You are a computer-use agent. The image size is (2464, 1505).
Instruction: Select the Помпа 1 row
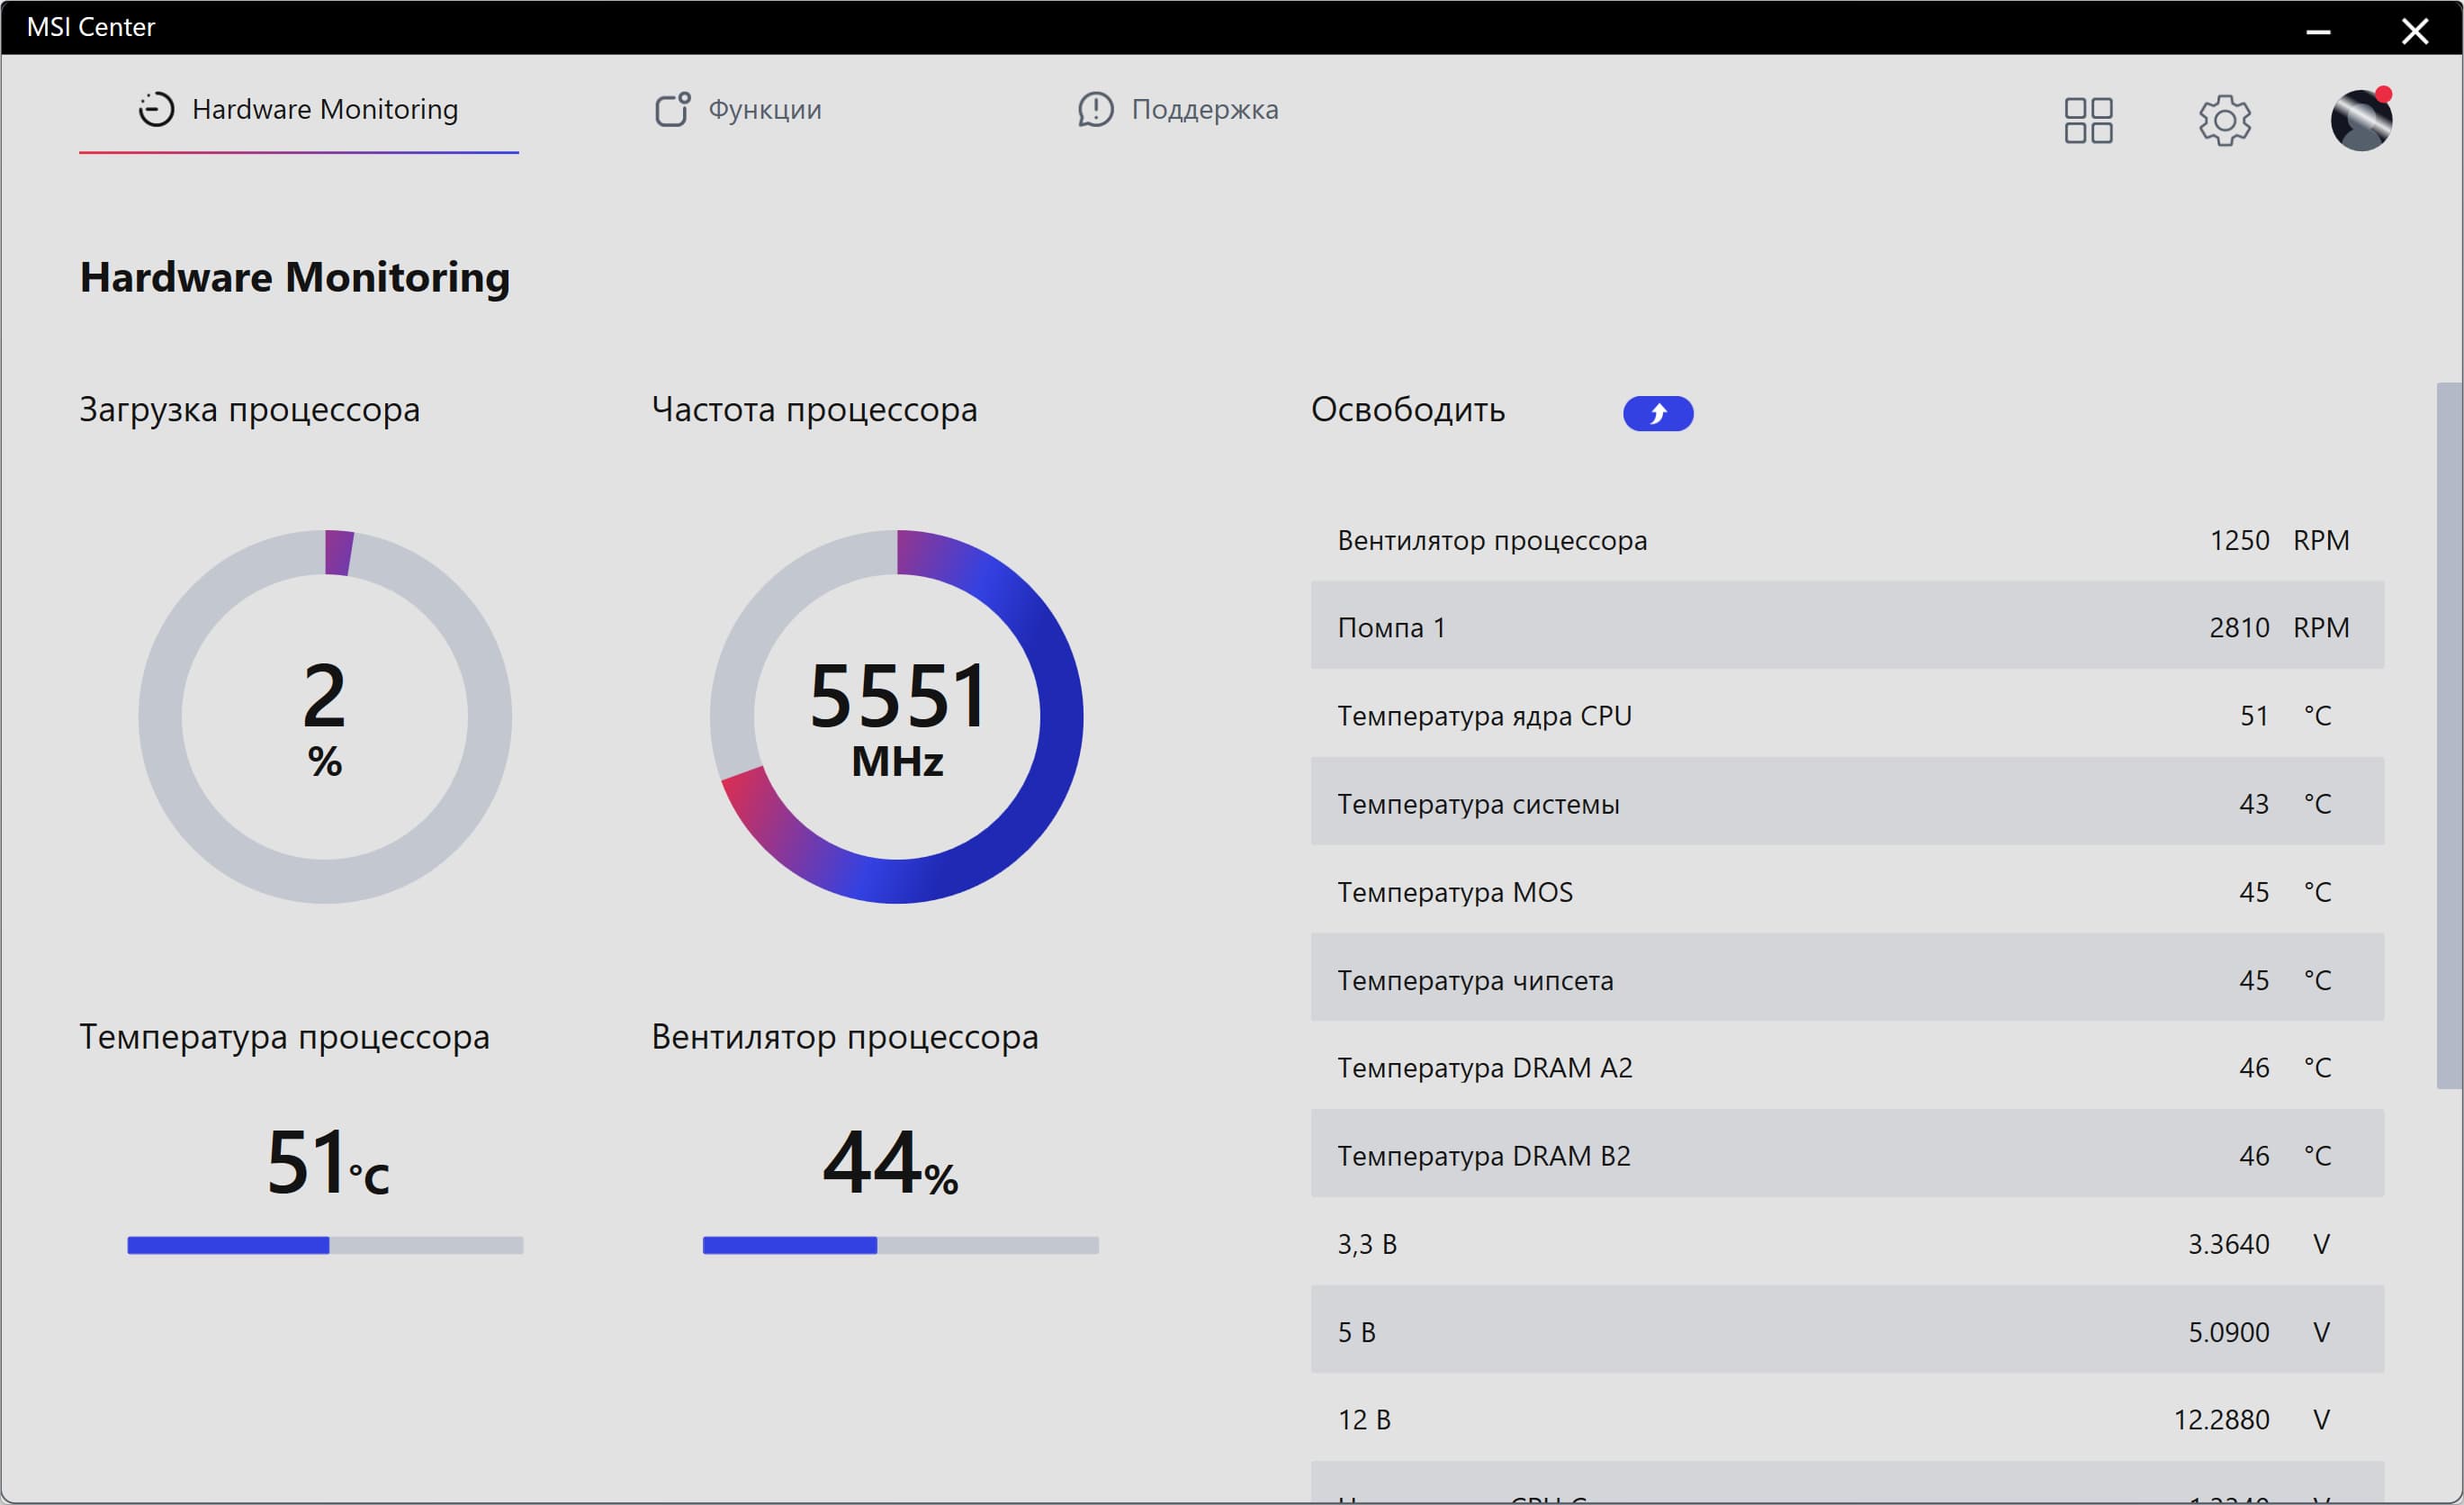1846,627
